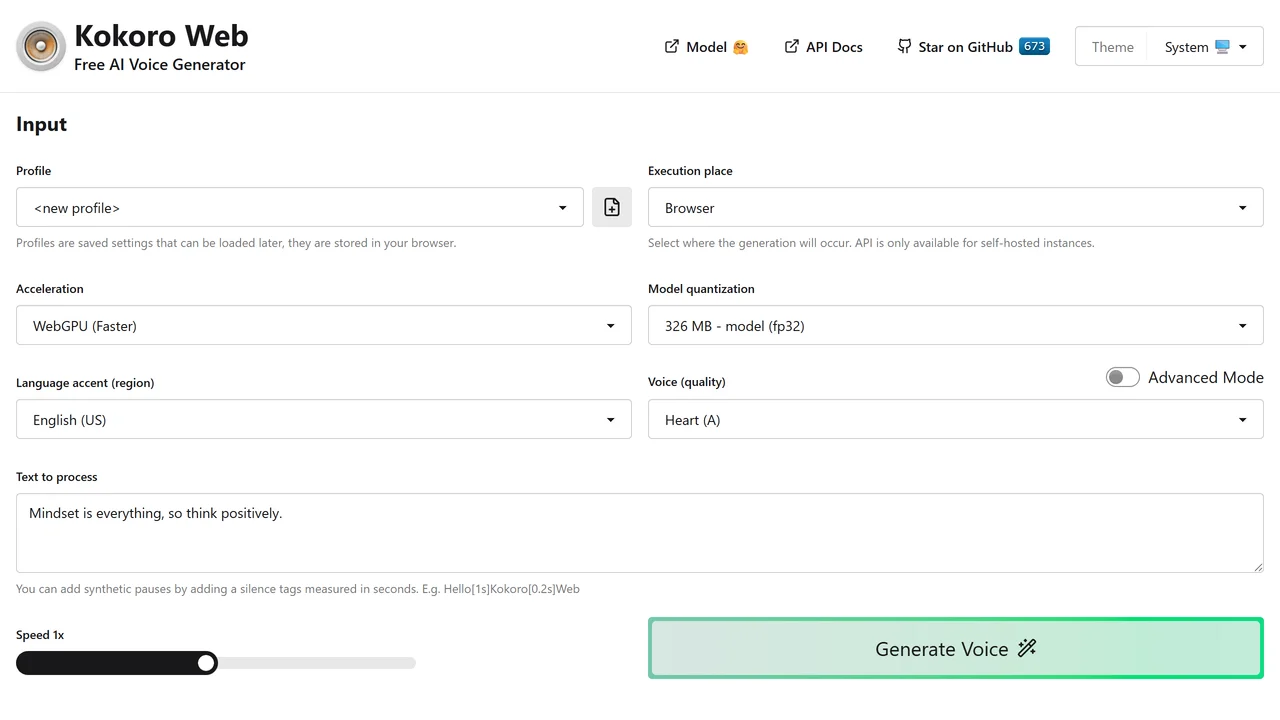Viewport: 1280px width, 720px height.
Task: Open the System theme selector
Action: pyautogui.click(x=1206, y=47)
